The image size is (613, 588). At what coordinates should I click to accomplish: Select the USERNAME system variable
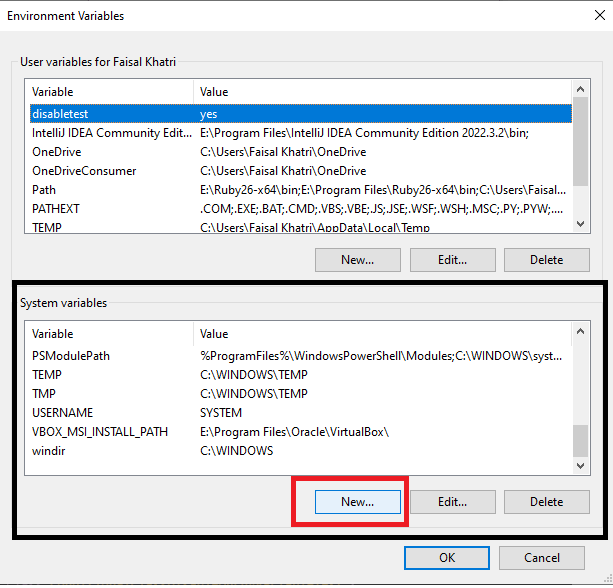pyautogui.click(x=301, y=413)
